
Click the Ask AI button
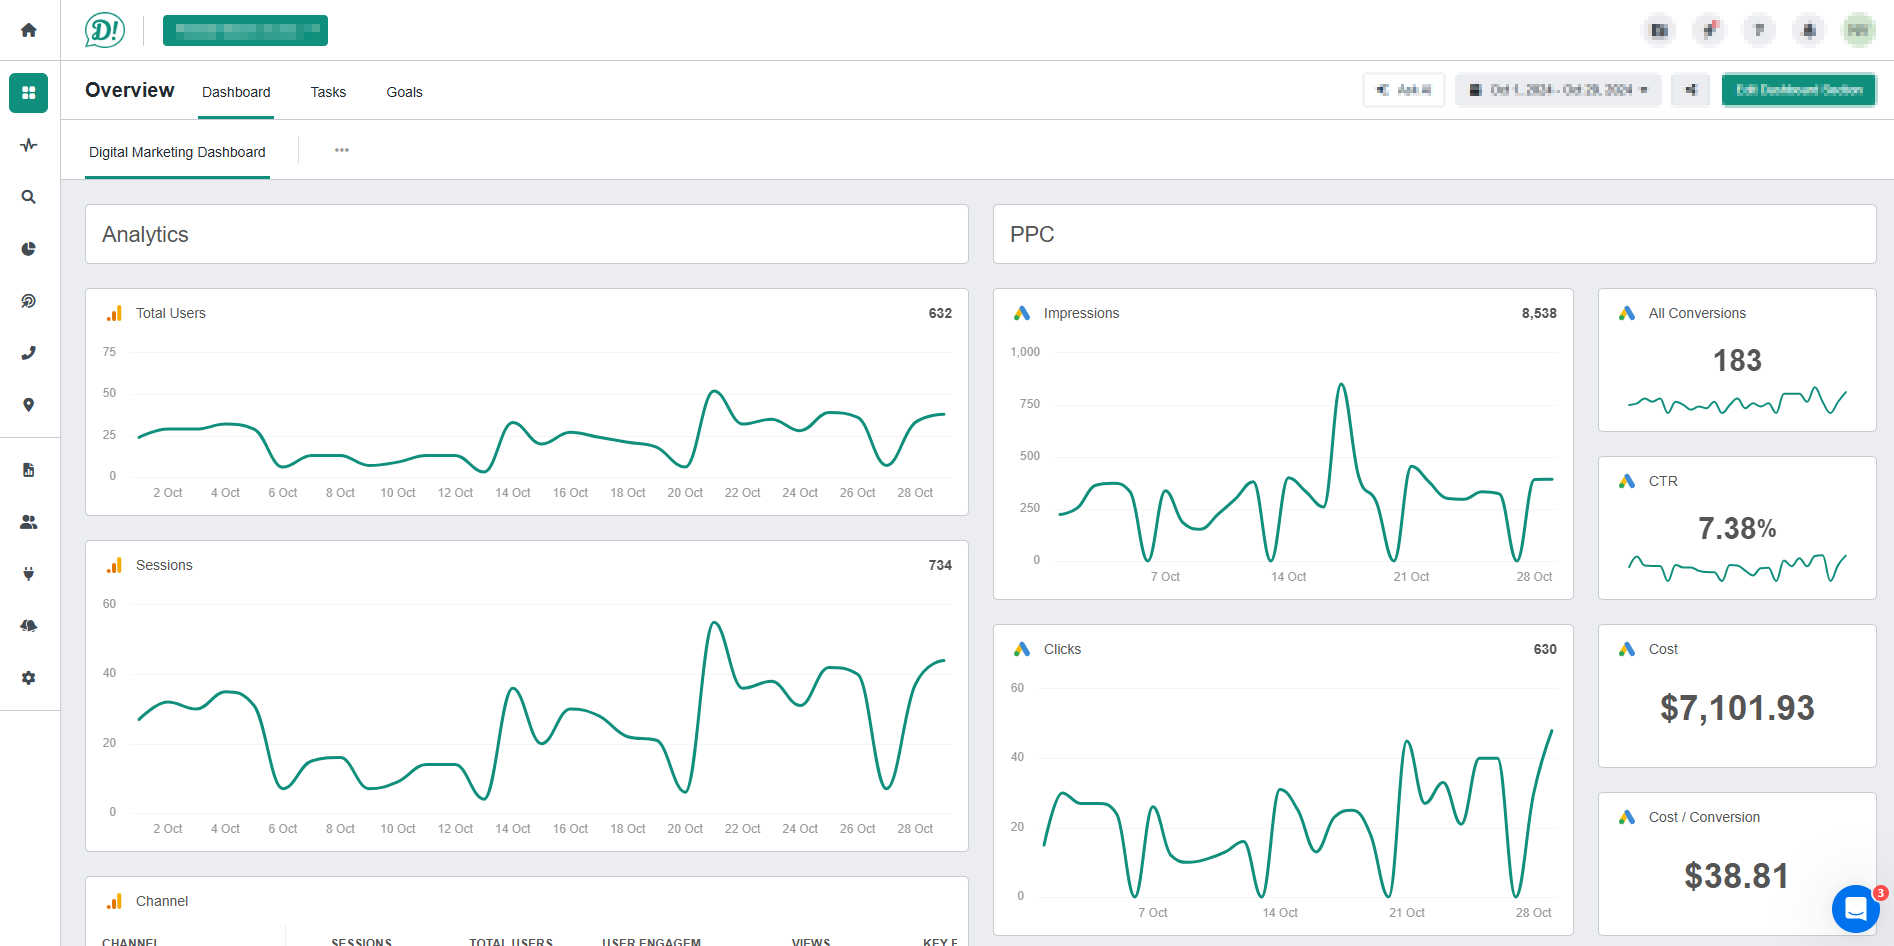[x=1404, y=90]
